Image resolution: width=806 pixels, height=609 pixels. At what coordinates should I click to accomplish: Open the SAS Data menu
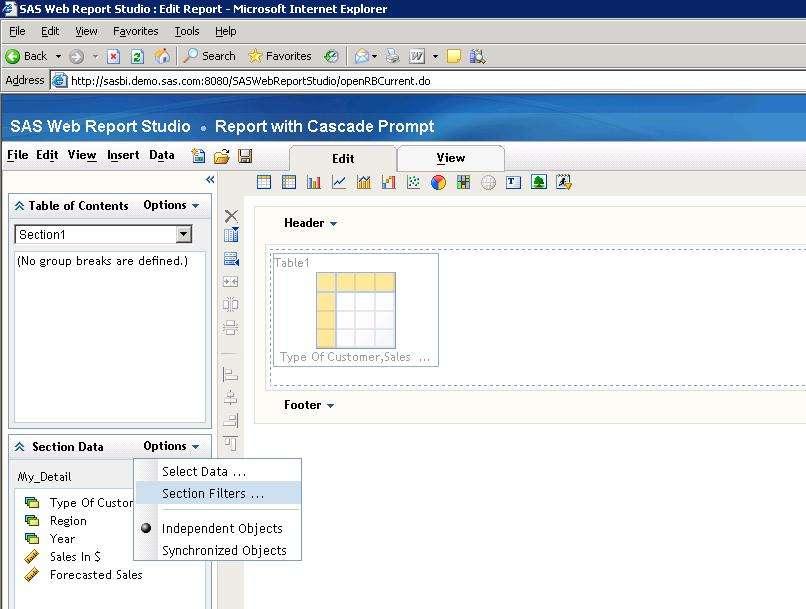(x=161, y=155)
